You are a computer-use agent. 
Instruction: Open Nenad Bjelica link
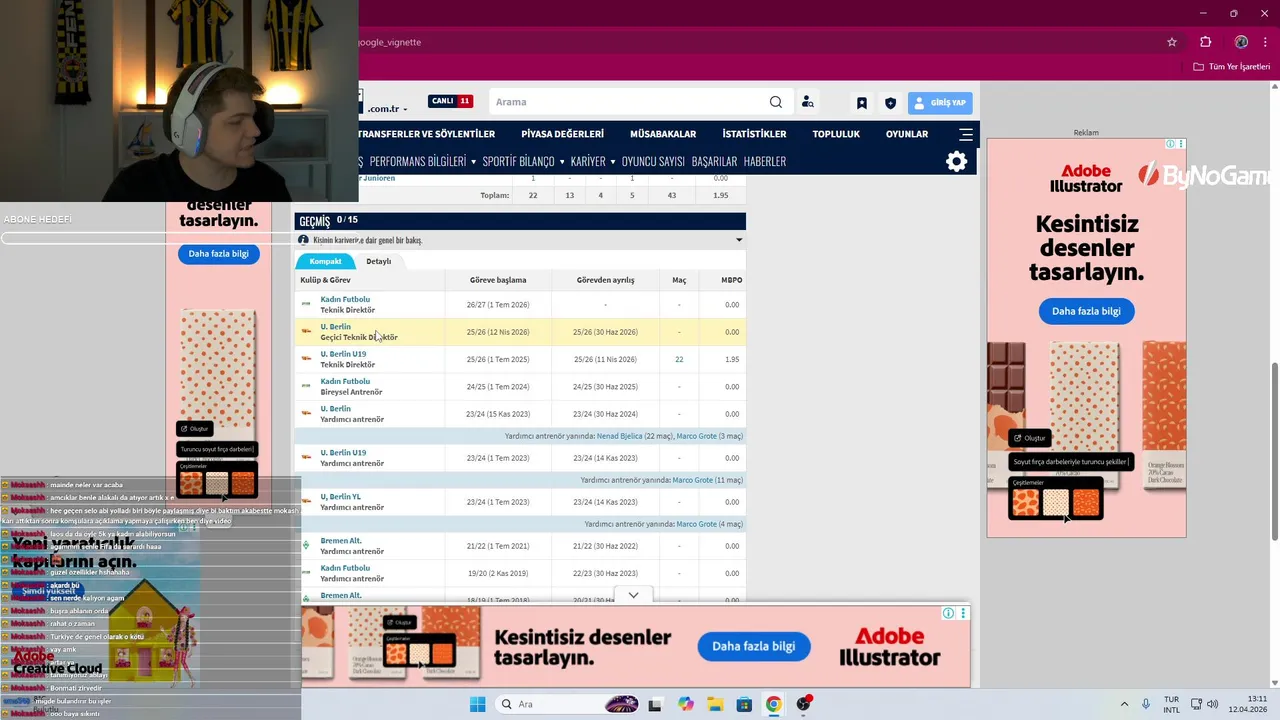[x=621, y=436]
